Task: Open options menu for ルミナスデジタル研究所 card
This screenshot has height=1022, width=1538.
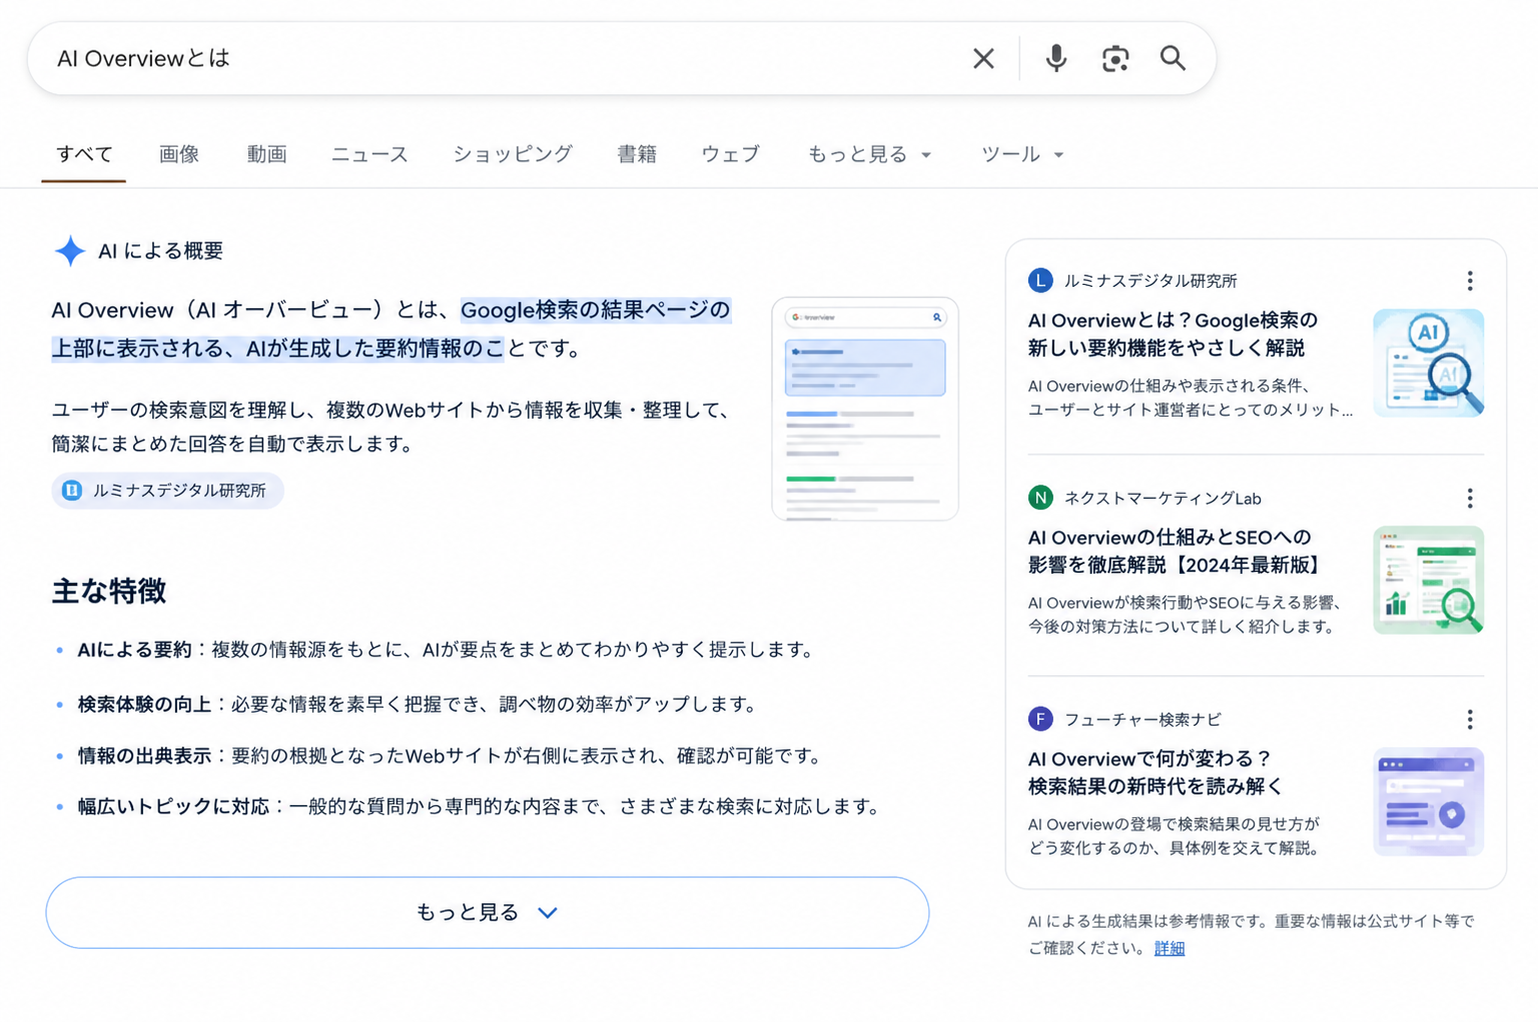Action: coord(1469,281)
